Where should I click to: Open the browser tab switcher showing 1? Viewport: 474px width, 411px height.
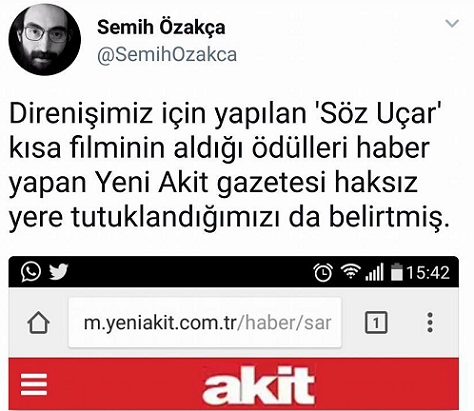(x=376, y=322)
